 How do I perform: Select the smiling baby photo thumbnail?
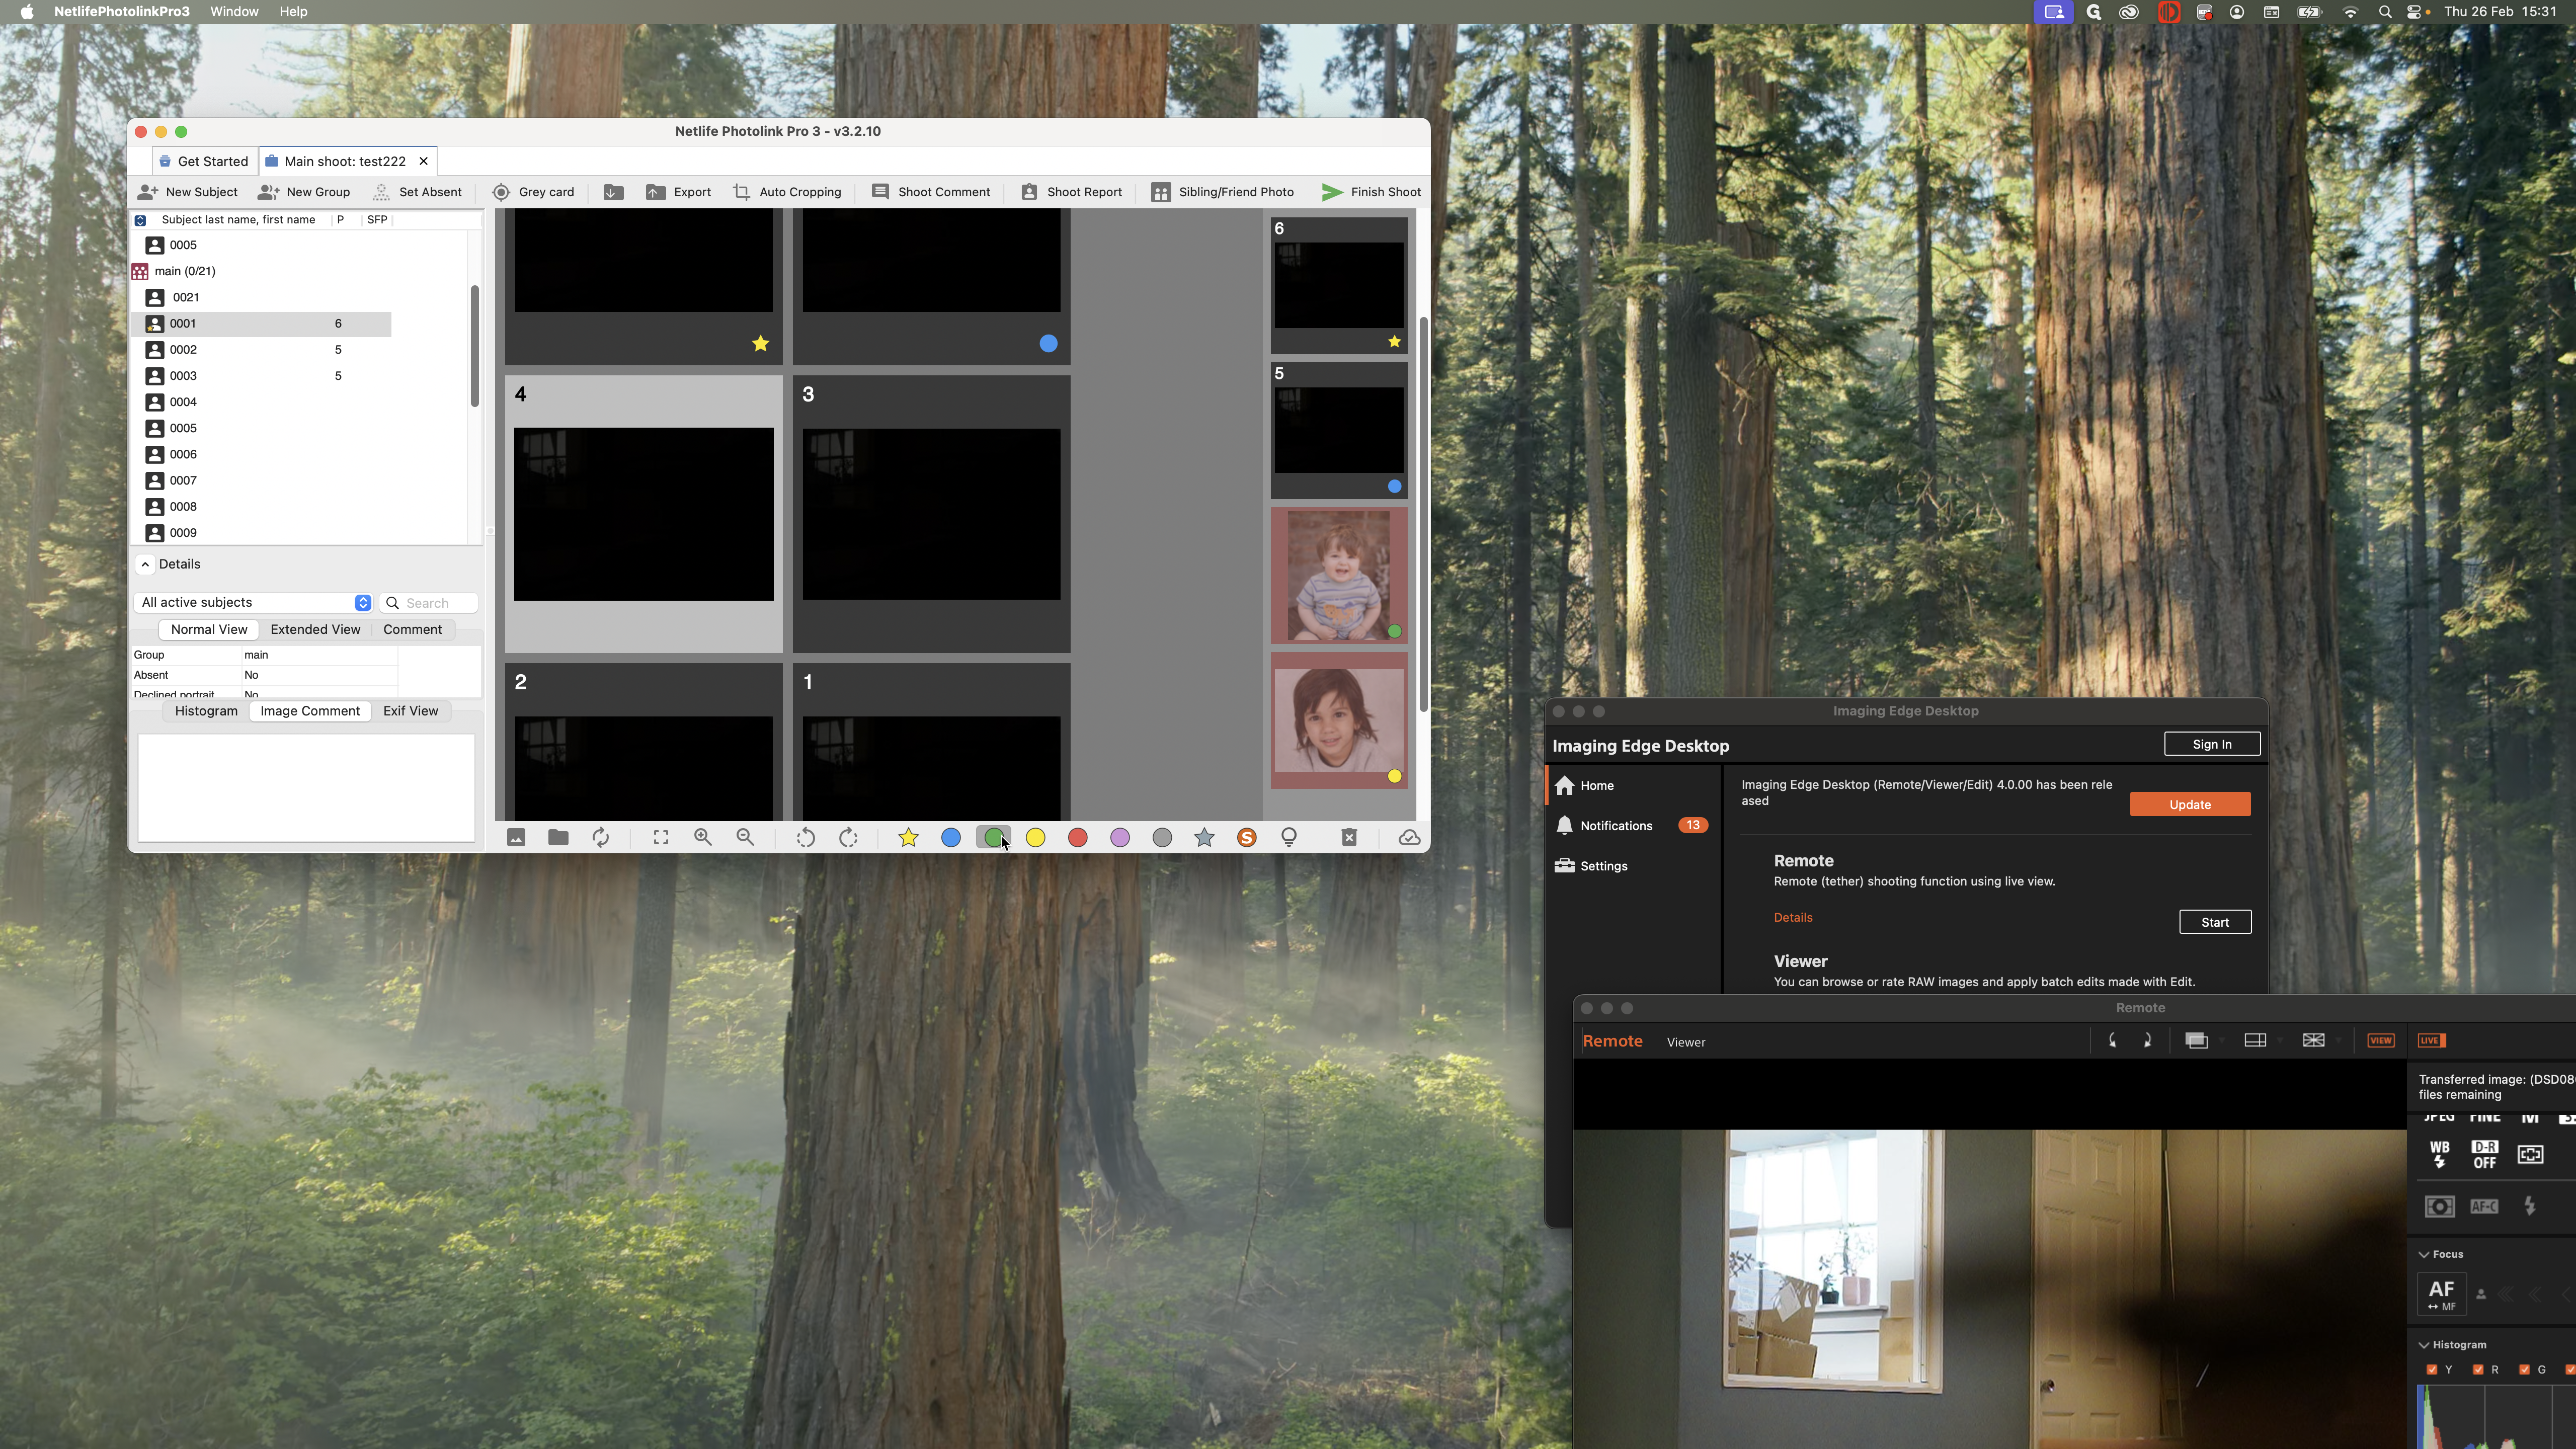pyautogui.click(x=1338, y=576)
